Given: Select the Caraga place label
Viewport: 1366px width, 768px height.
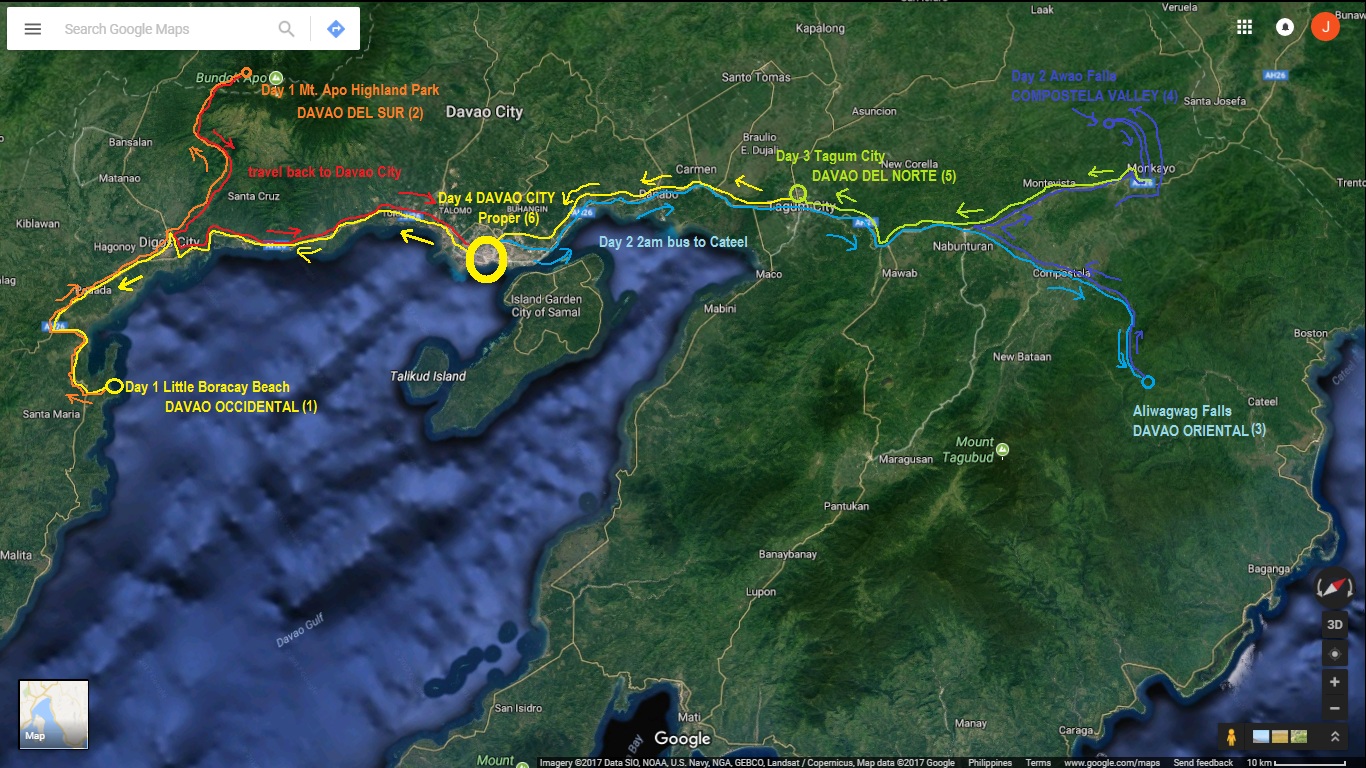Looking at the screenshot, I should (x=1075, y=731).
